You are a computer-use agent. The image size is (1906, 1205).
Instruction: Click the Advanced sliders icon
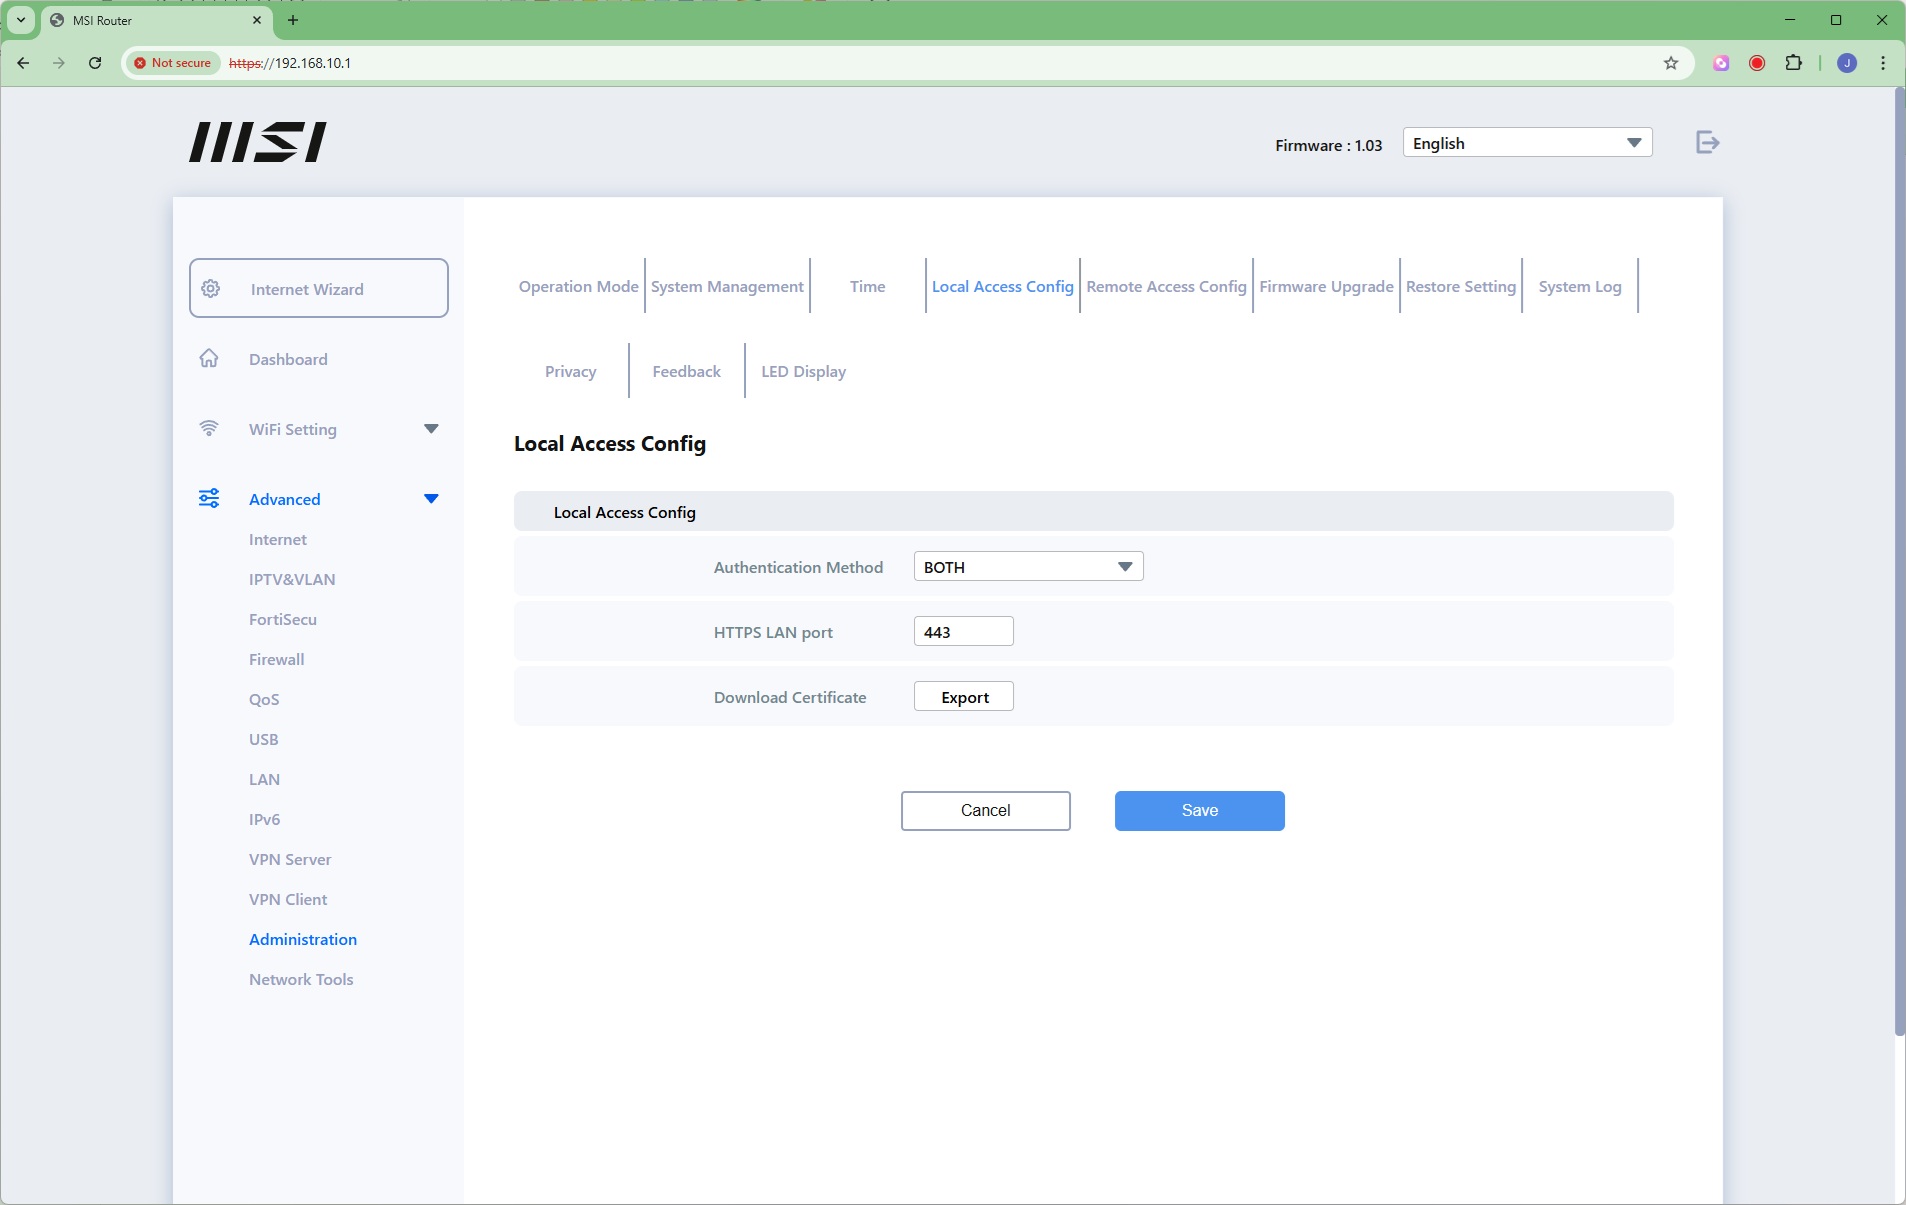pyautogui.click(x=209, y=499)
